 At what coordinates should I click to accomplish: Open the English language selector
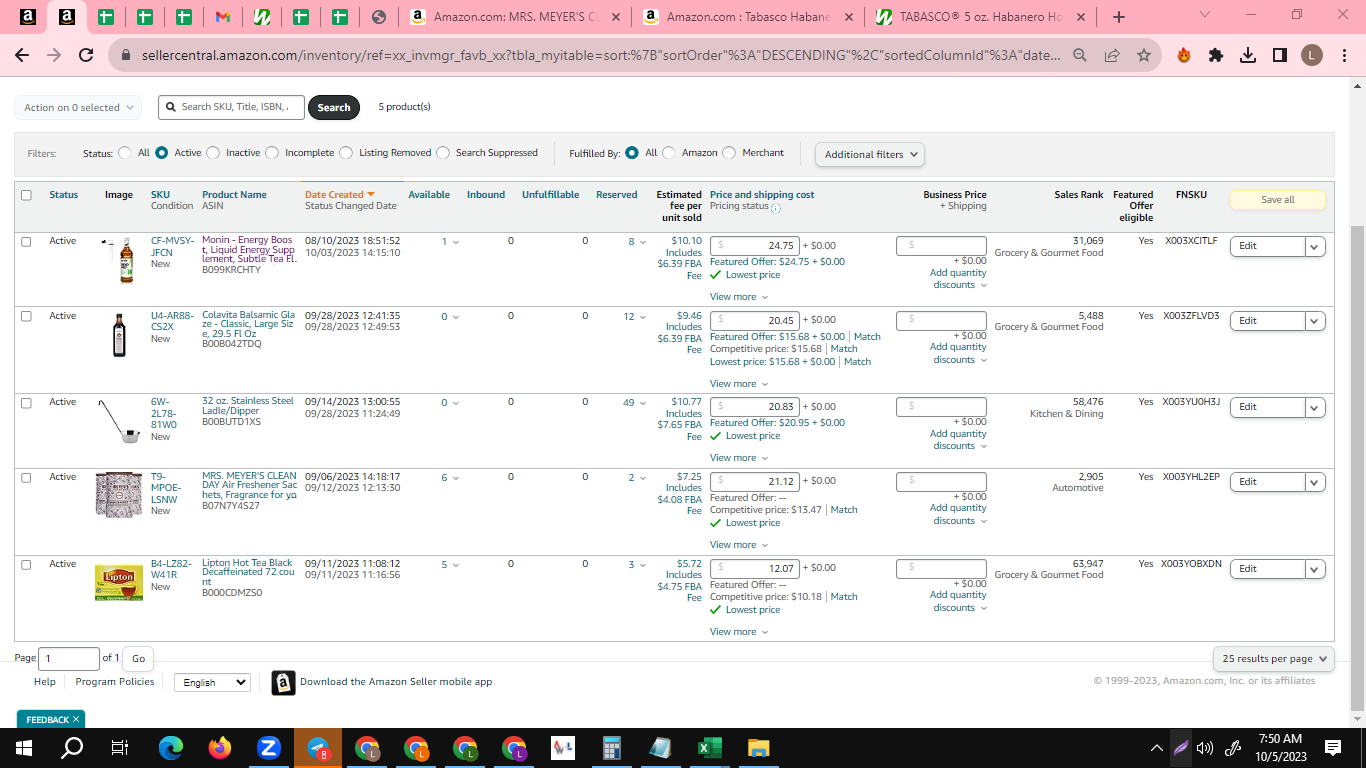tap(212, 682)
